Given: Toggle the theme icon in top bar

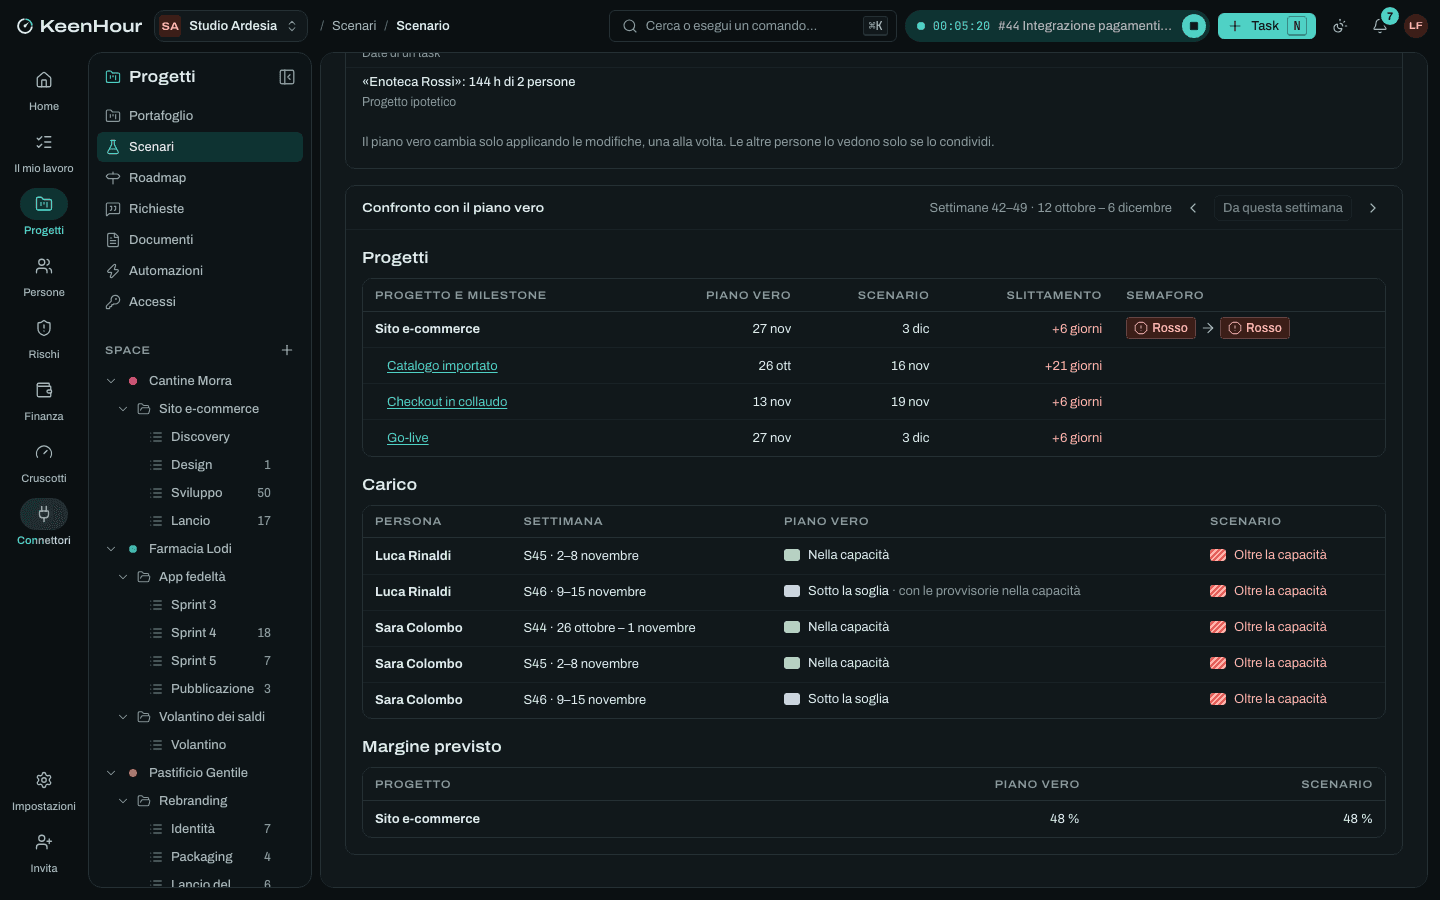Looking at the screenshot, I should coord(1340,26).
